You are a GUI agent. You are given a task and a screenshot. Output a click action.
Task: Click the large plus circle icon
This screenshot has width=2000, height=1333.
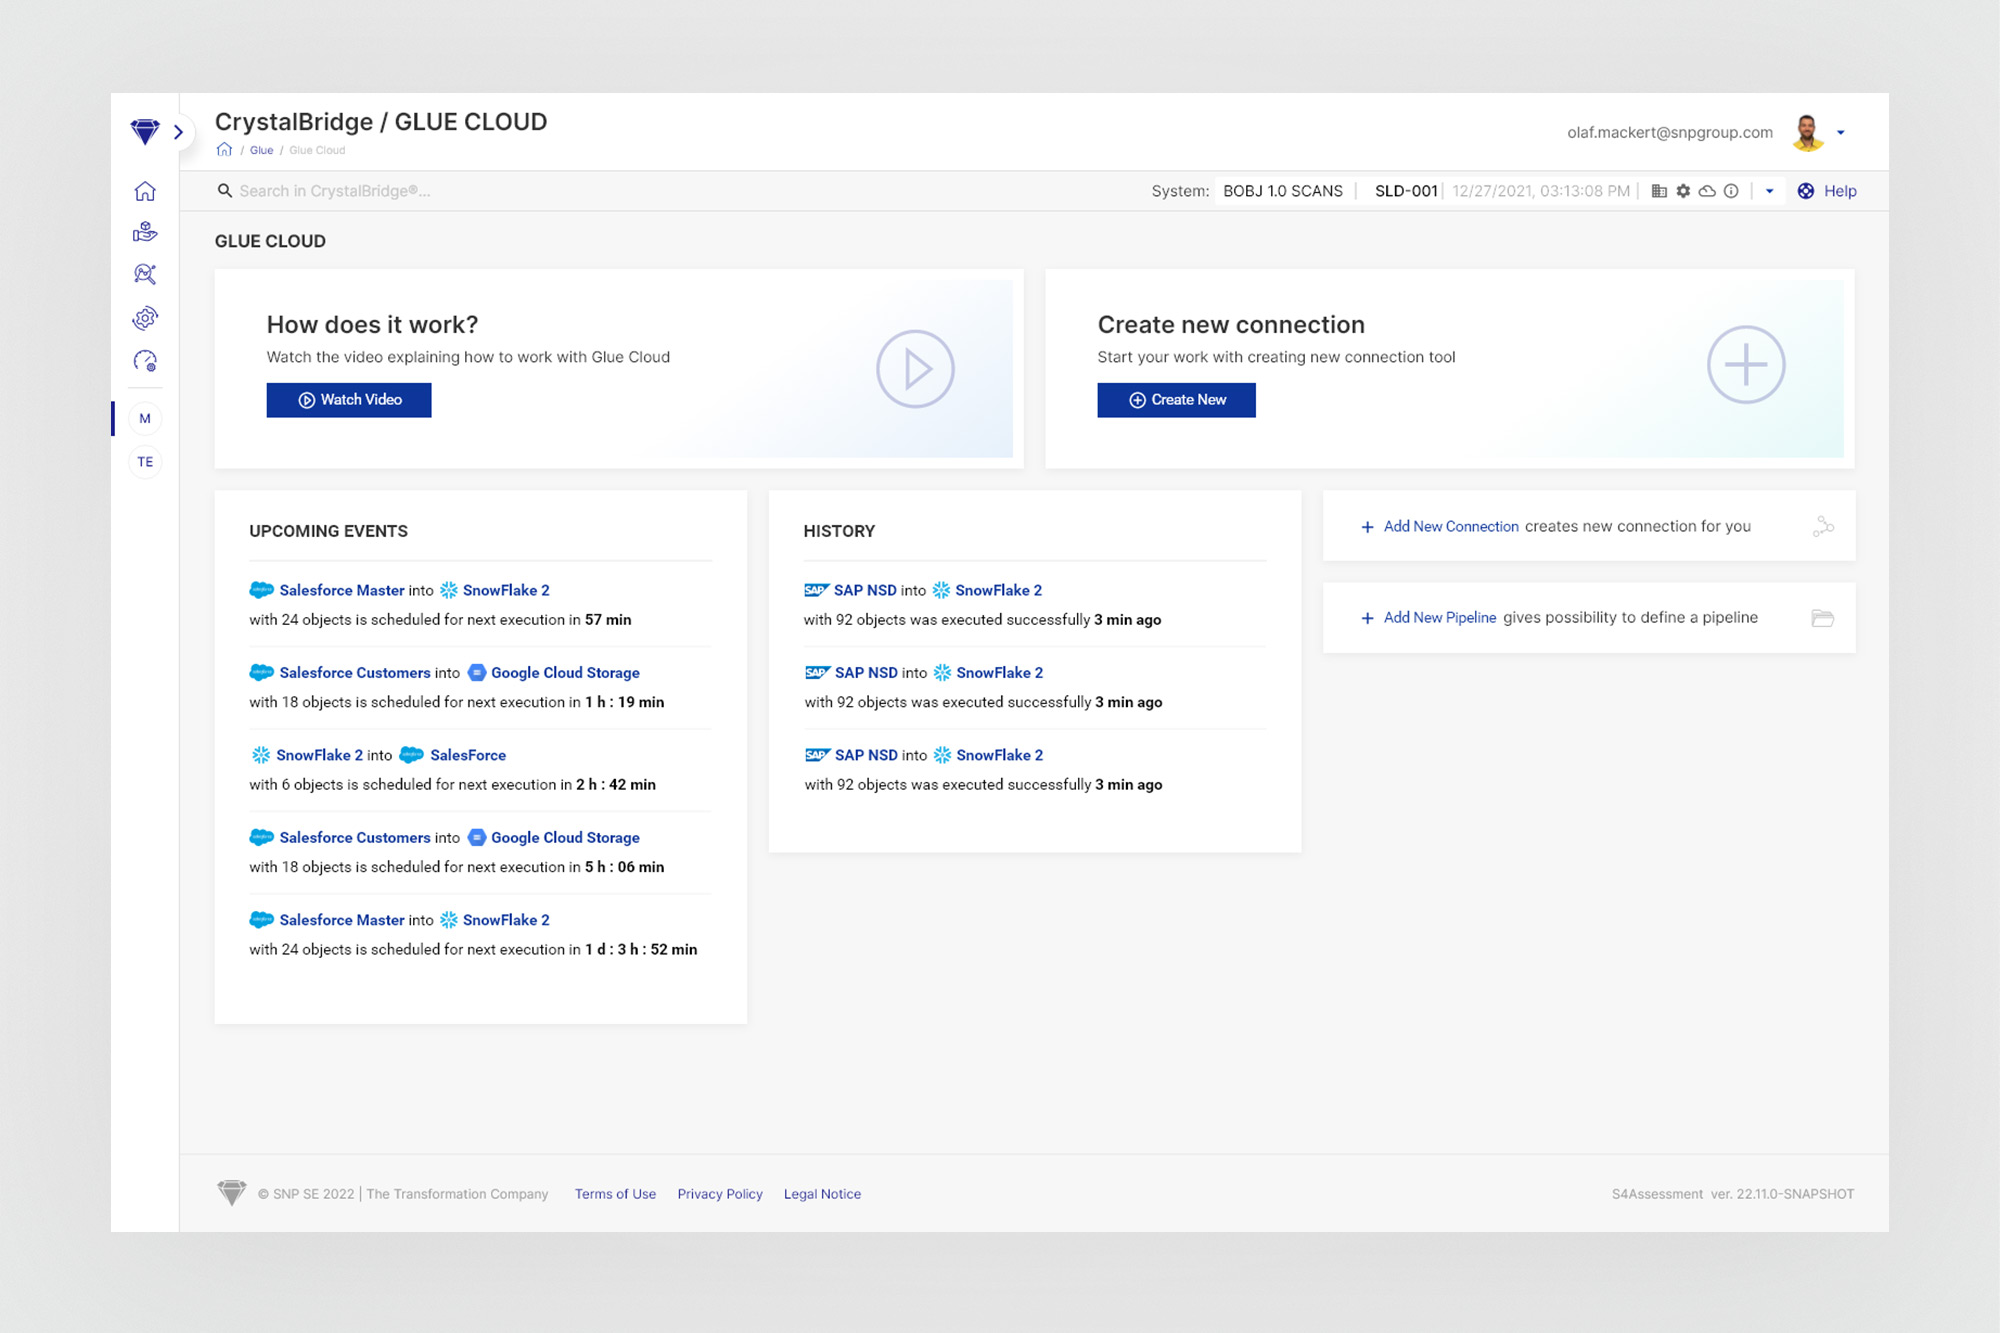pos(1745,365)
